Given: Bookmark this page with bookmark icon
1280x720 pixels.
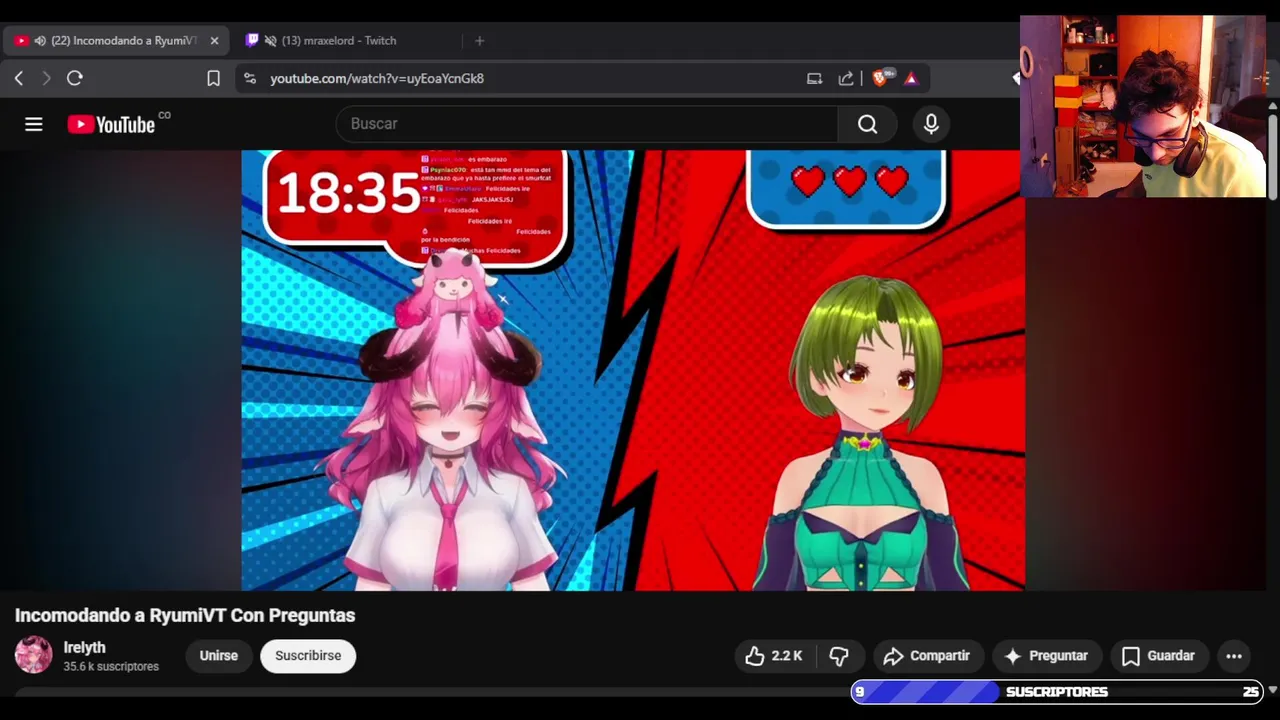Looking at the screenshot, I should point(213,78).
